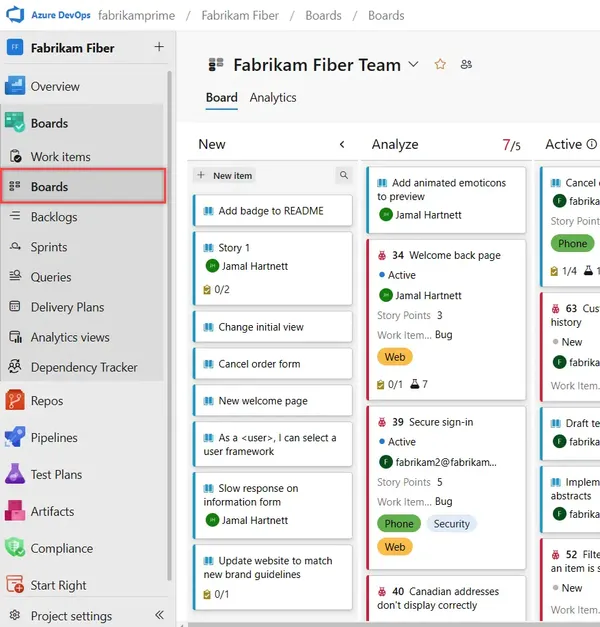Switch to the Board tab
This screenshot has height=627, width=600.
(x=222, y=98)
